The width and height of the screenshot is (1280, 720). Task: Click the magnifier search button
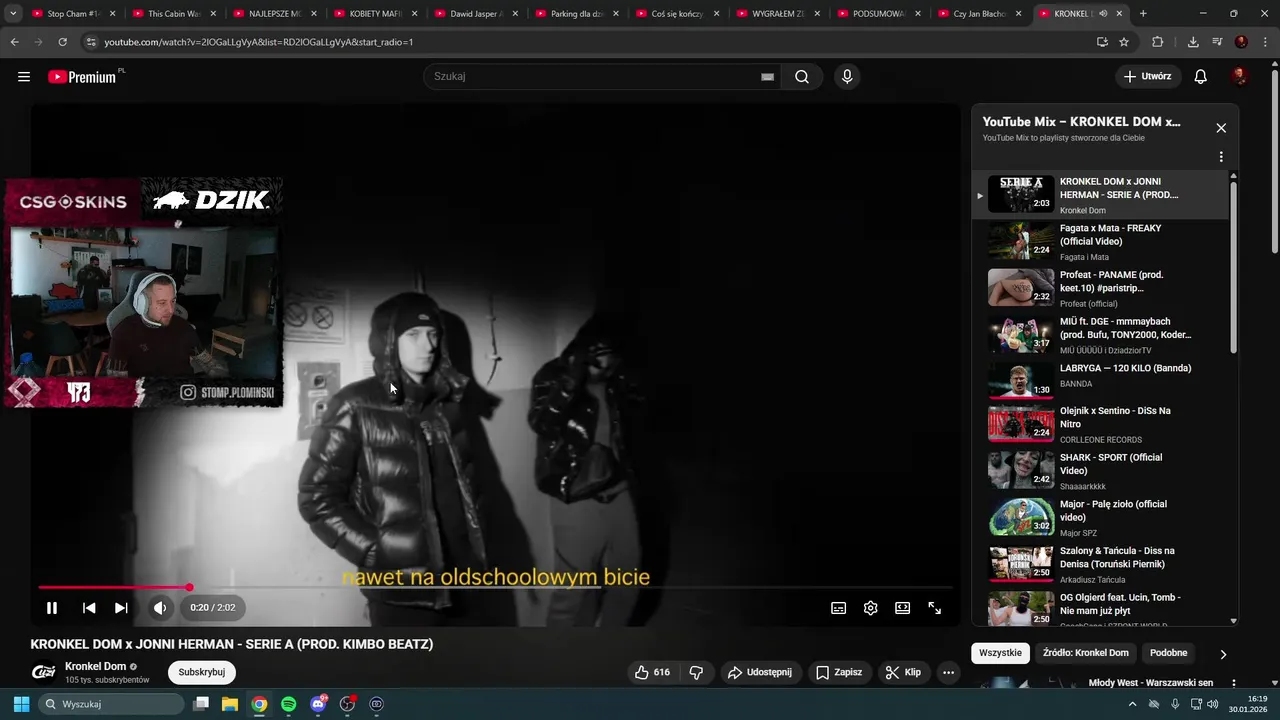tap(802, 77)
